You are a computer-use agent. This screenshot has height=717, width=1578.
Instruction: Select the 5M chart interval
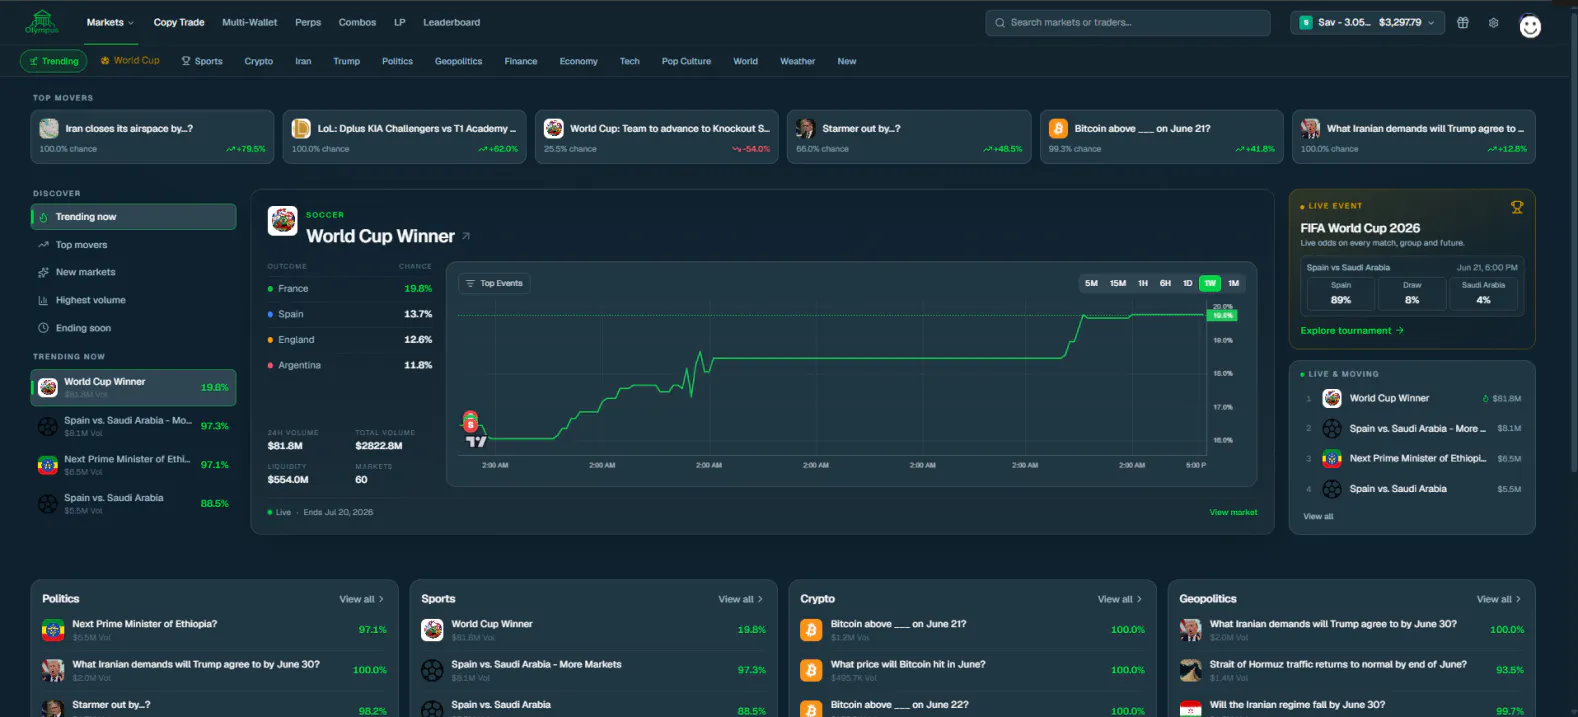1091,284
